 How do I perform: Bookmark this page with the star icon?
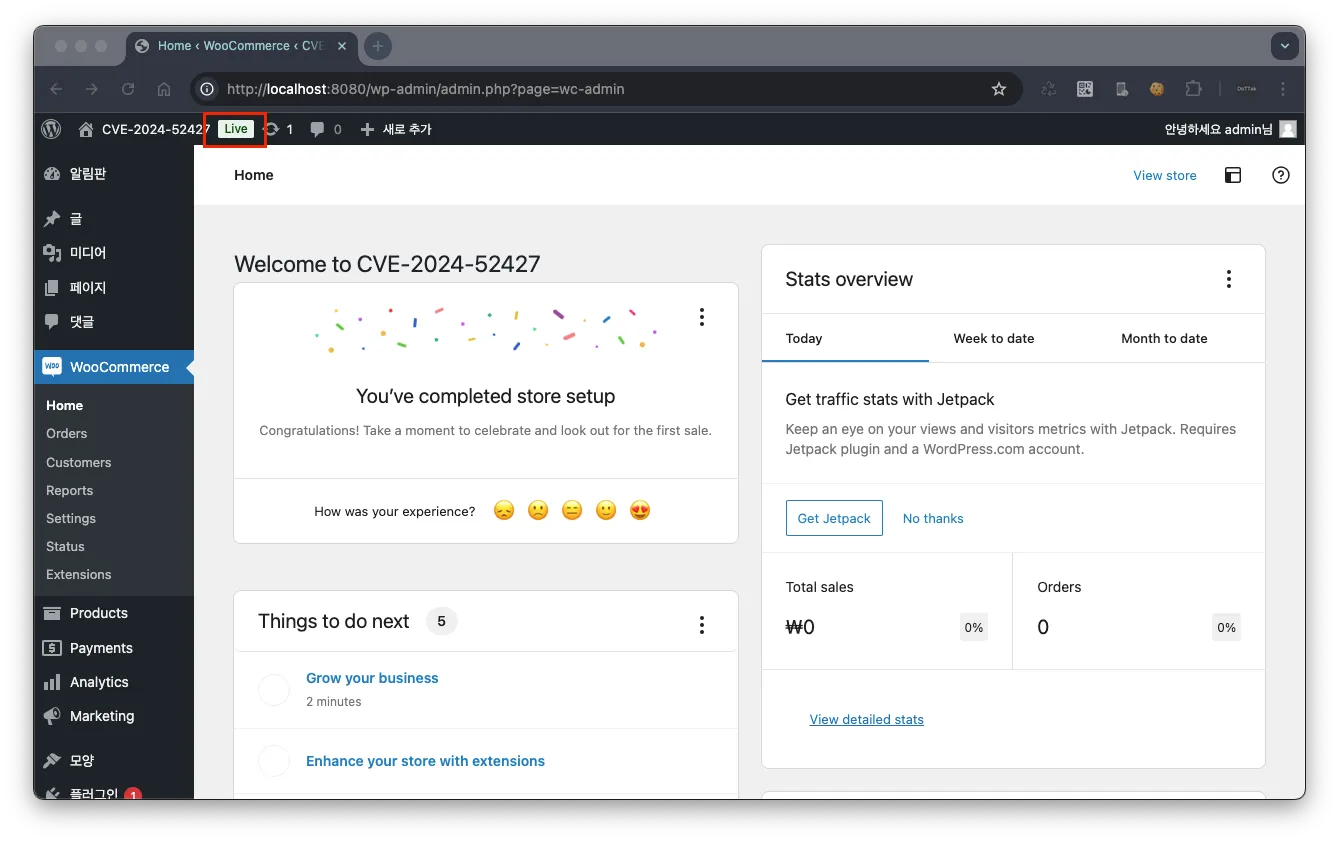[x=998, y=89]
